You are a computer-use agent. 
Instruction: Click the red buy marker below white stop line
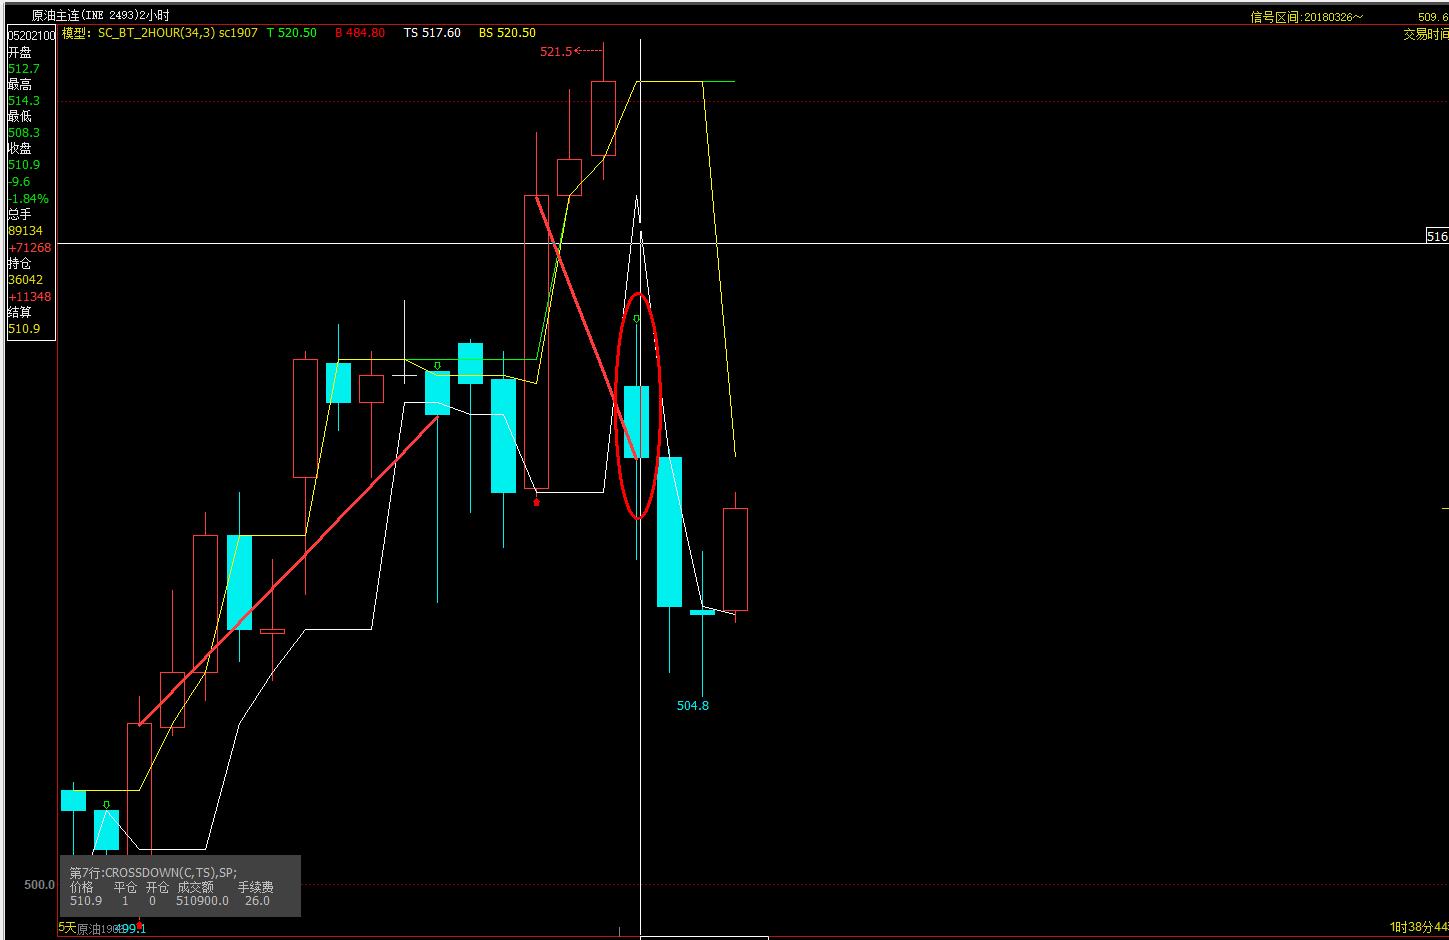[537, 502]
